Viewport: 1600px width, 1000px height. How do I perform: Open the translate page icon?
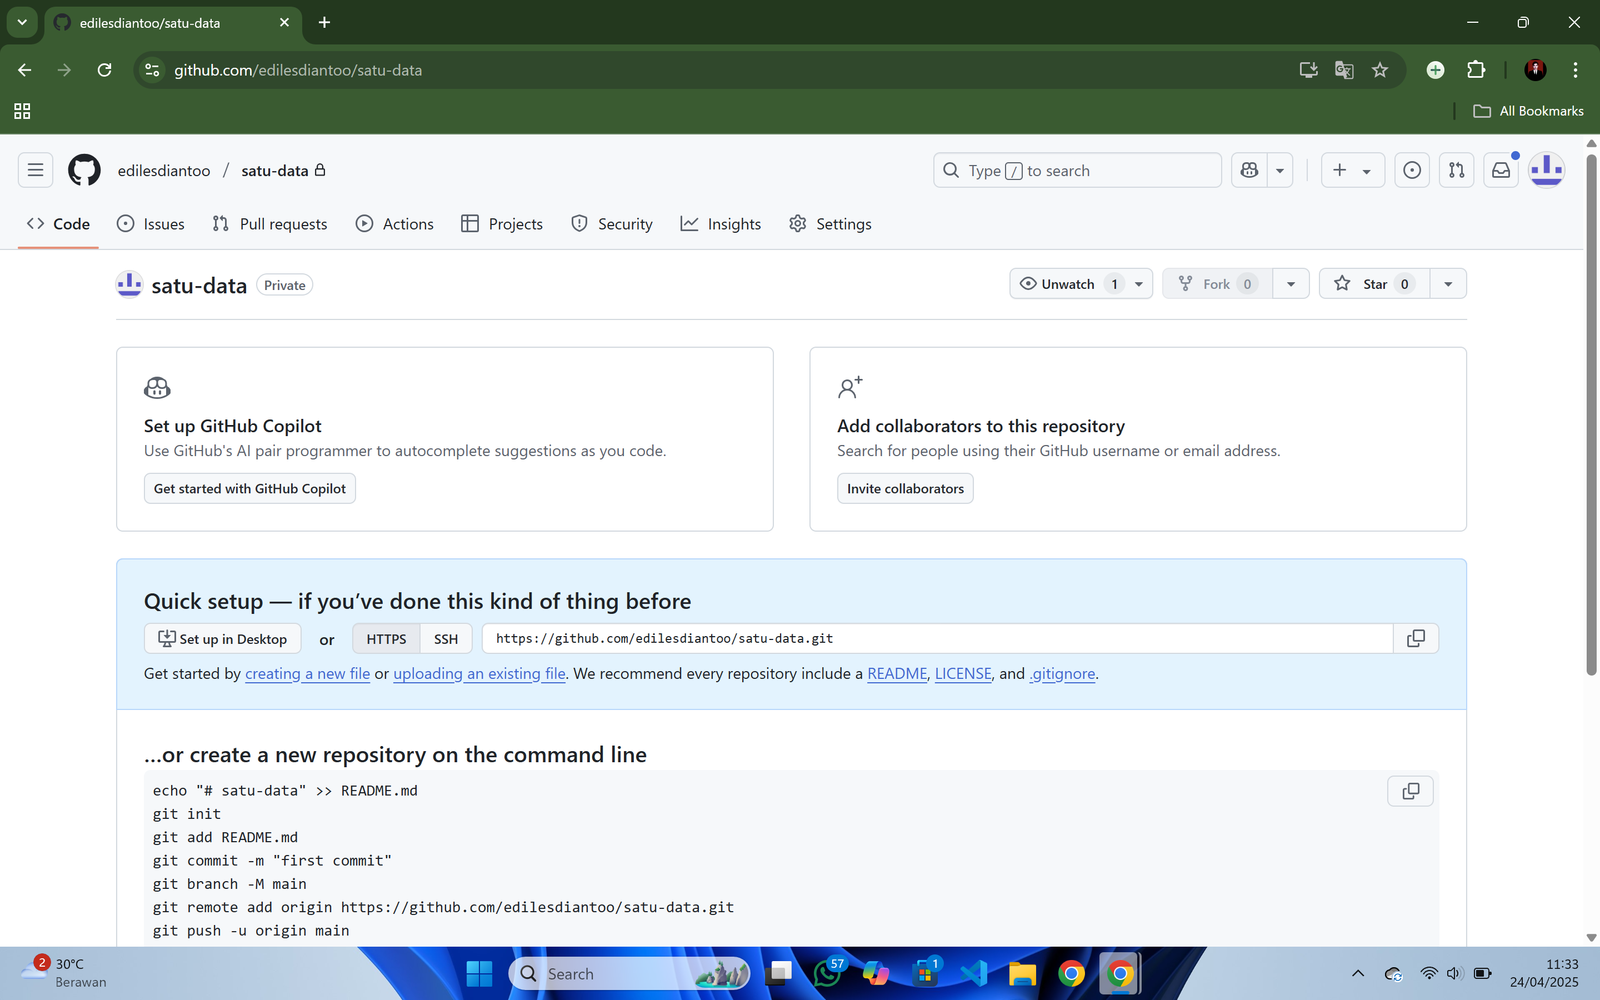(x=1344, y=70)
